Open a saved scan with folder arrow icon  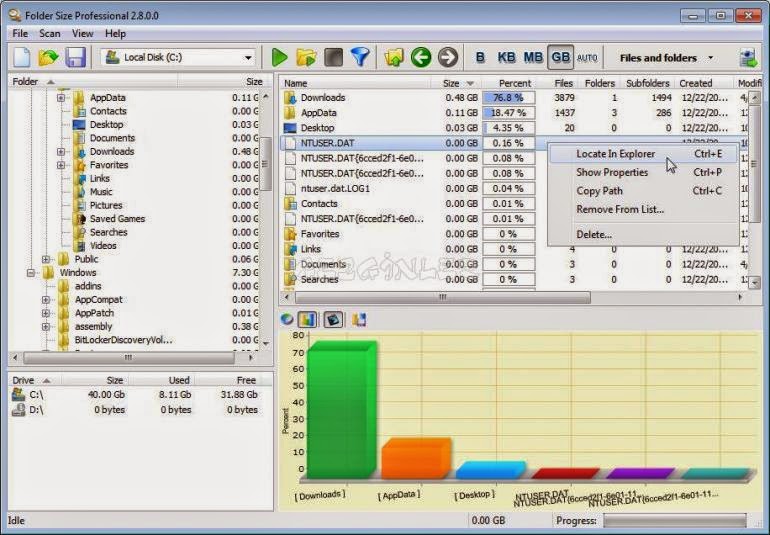(48, 57)
